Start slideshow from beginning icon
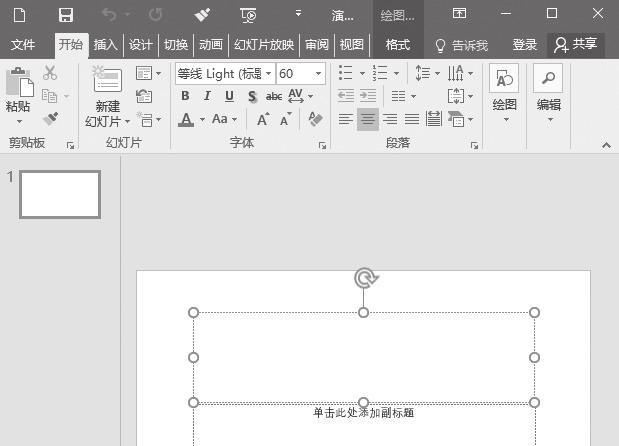The width and height of the screenshot is (619, 446). pos(248,15)
